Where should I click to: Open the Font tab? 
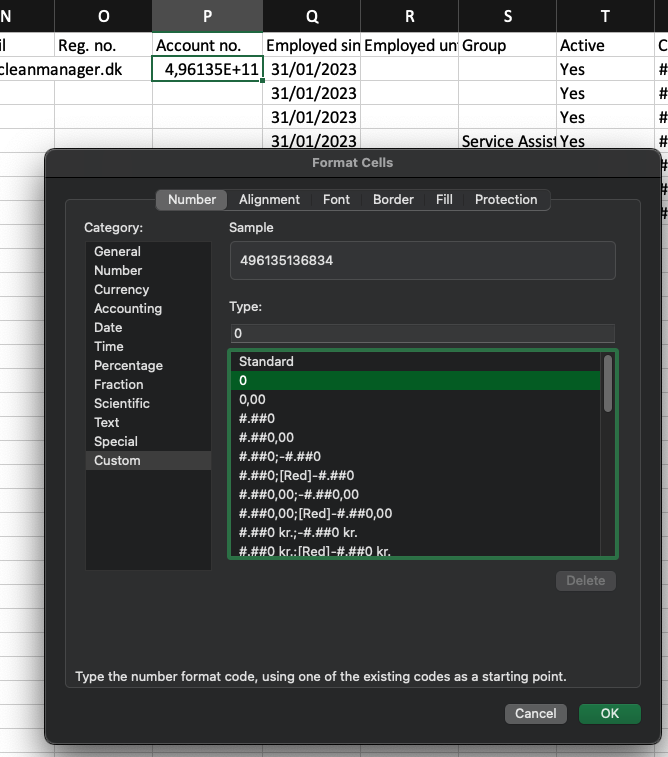336,199
